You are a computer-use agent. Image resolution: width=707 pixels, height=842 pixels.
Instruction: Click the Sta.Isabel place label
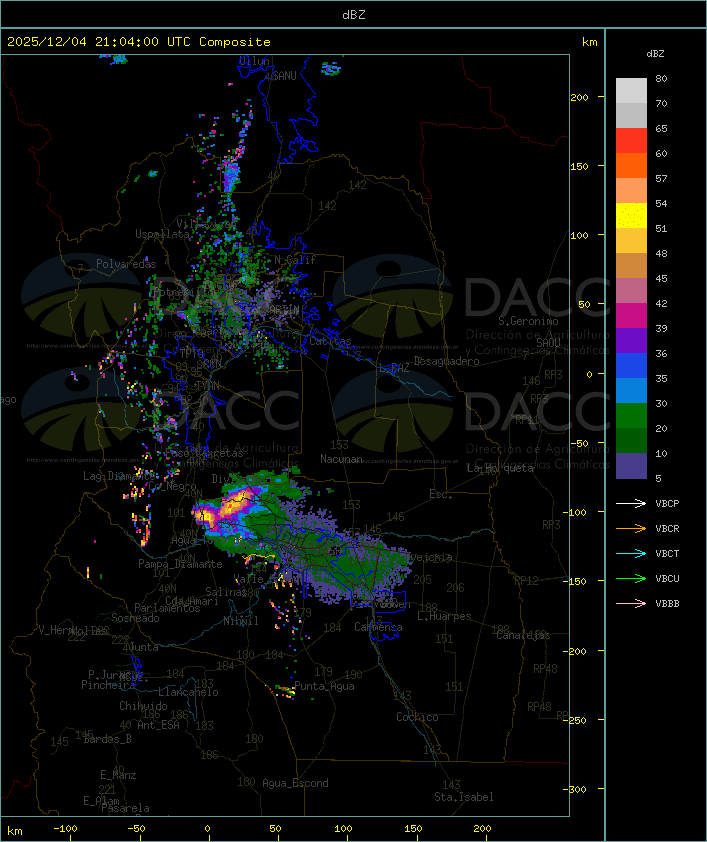464,797
